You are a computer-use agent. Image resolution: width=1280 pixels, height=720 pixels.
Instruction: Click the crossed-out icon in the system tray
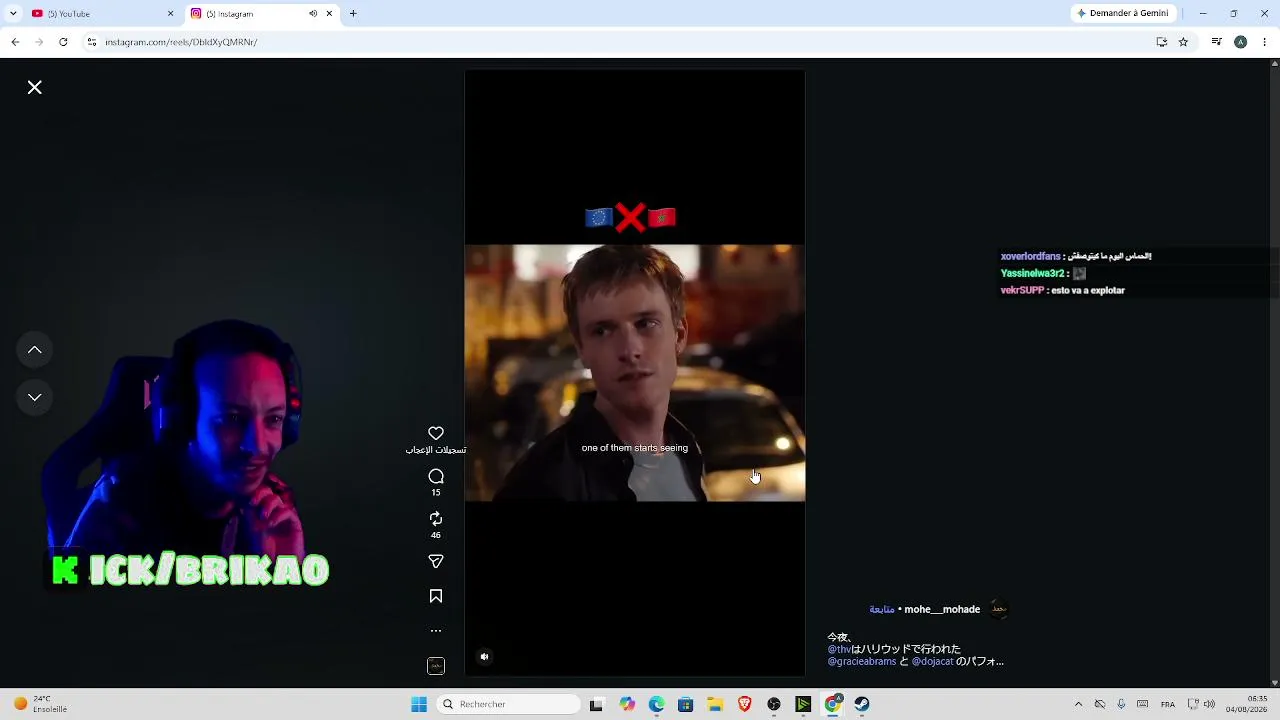point(1100,704)
